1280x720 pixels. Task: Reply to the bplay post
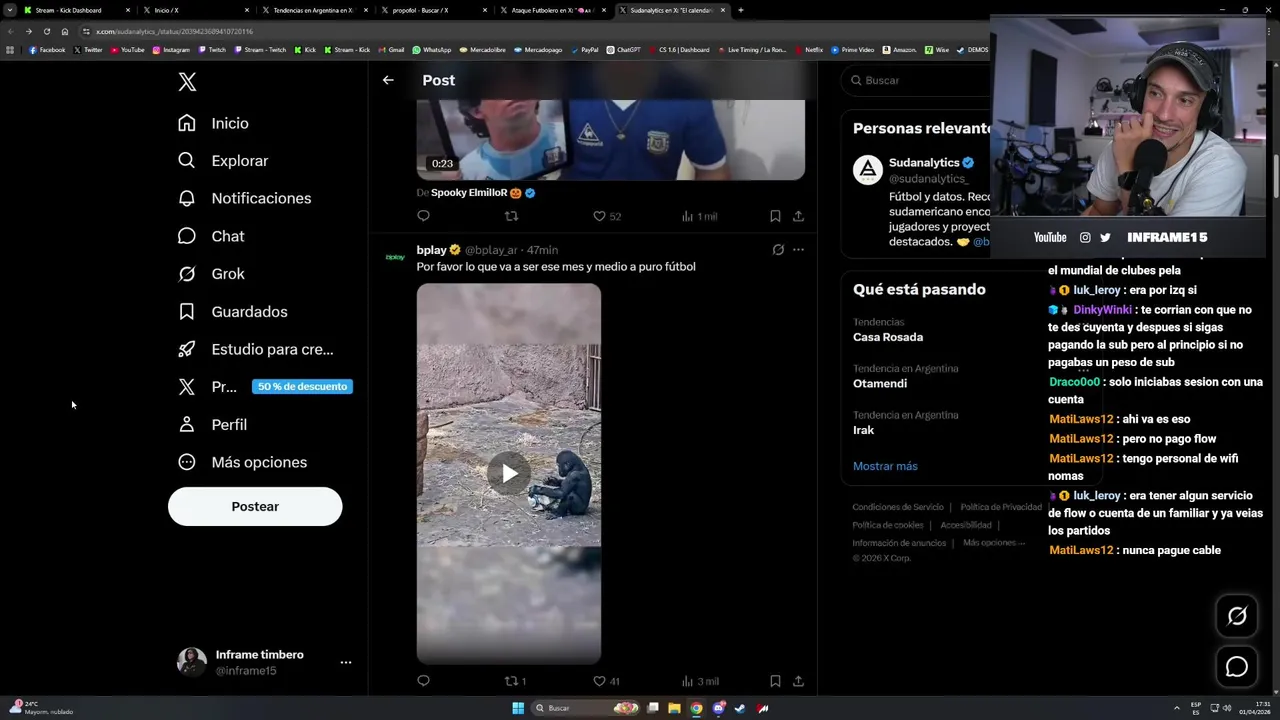coord(423,681)
